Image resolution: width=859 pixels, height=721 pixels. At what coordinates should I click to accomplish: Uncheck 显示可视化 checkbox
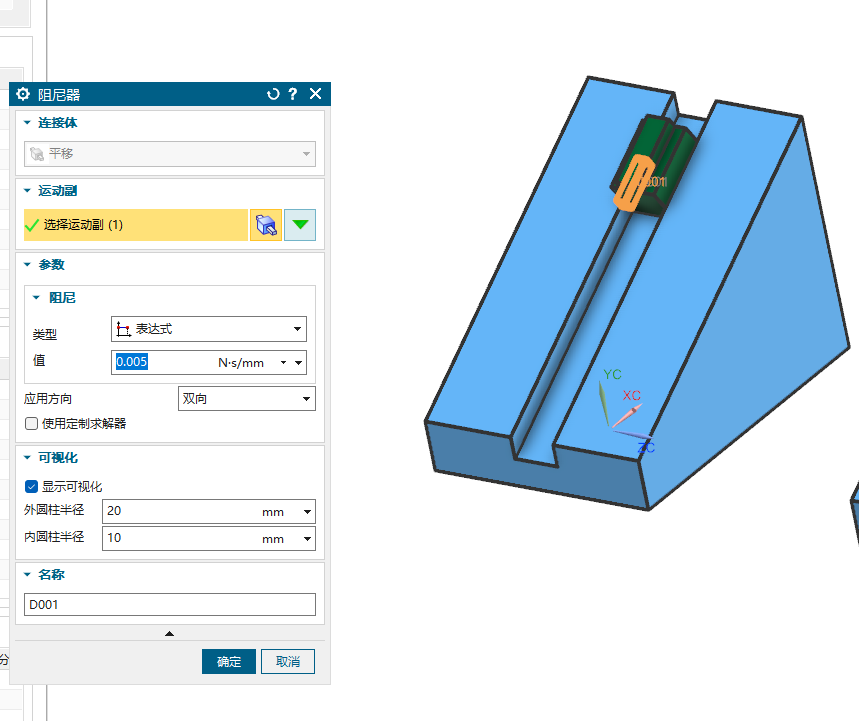pos(32,487)
